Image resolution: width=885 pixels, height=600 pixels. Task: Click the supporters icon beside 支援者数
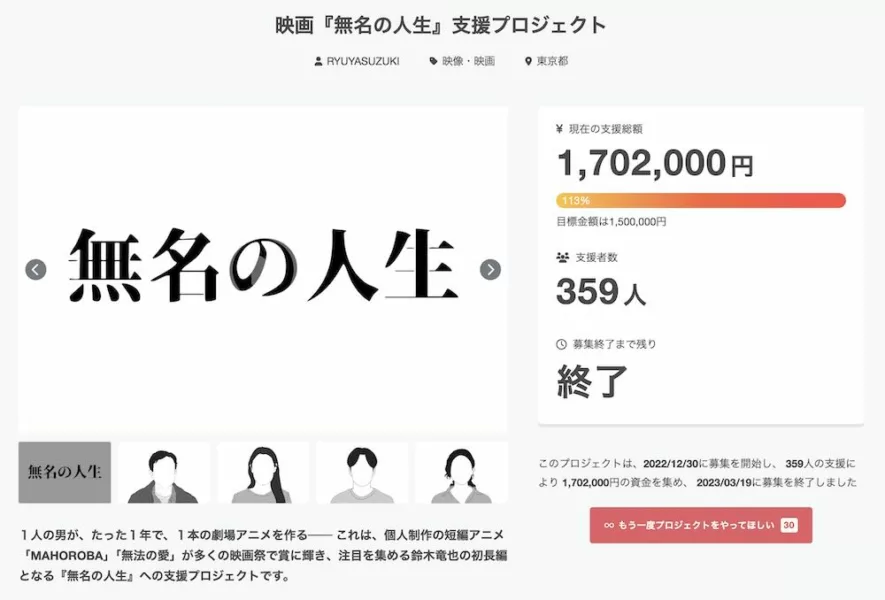561,257
